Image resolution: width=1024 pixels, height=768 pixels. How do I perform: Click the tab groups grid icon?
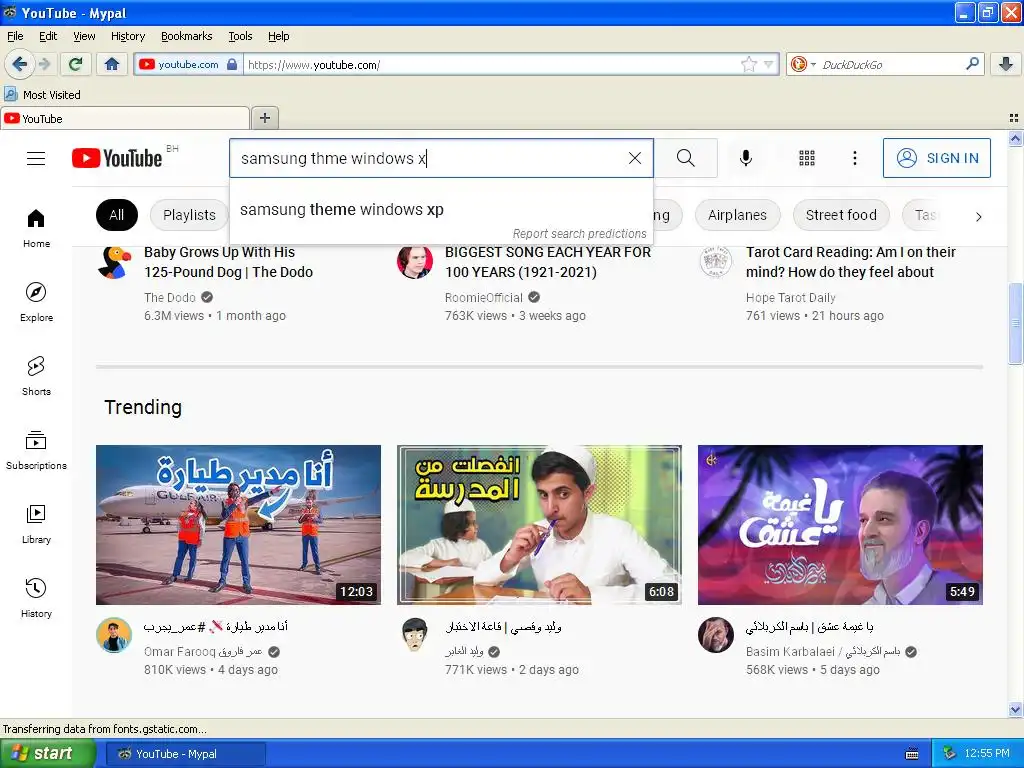tap(1014, 118)
